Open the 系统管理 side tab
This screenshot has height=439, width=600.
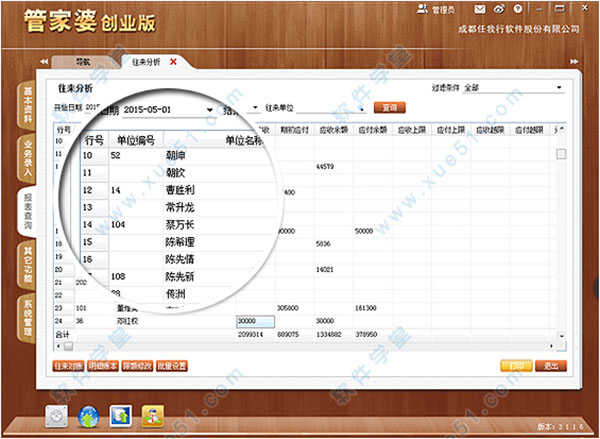[x=28, y=318]
